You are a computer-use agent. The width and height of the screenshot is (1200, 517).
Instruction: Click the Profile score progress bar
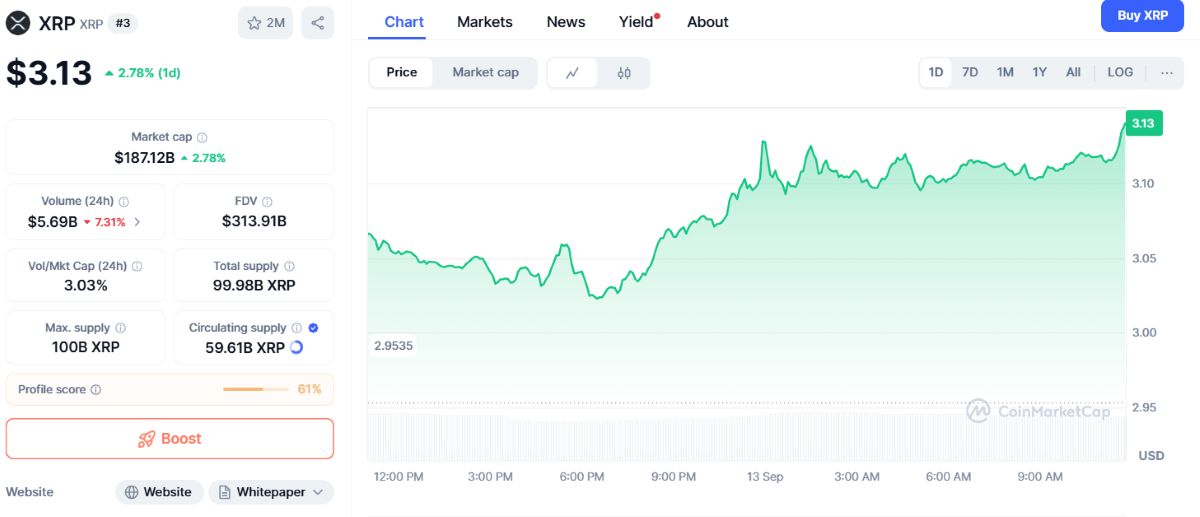click(256, 389)
